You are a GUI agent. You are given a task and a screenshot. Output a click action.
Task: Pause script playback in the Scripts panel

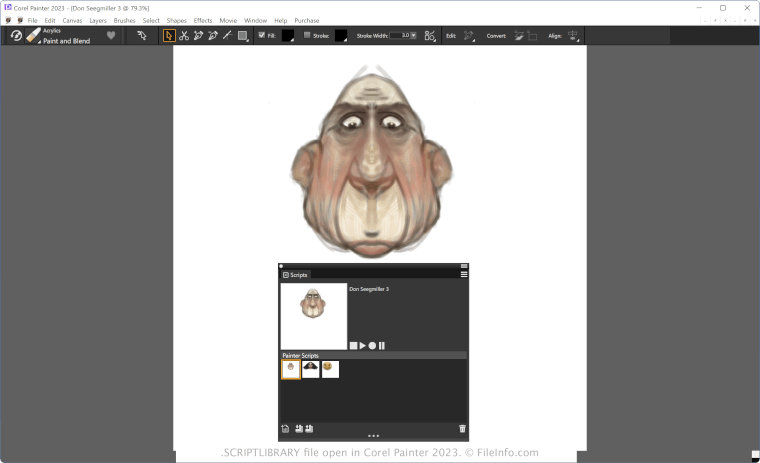pyautogui.click(x=382, y=346)
